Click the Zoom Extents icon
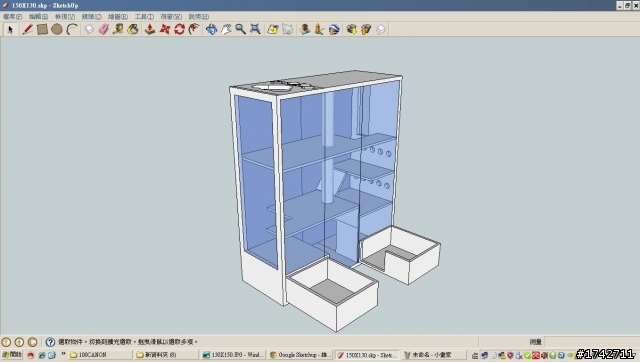This screenshot has width=640, height=362. pos(255,29)
